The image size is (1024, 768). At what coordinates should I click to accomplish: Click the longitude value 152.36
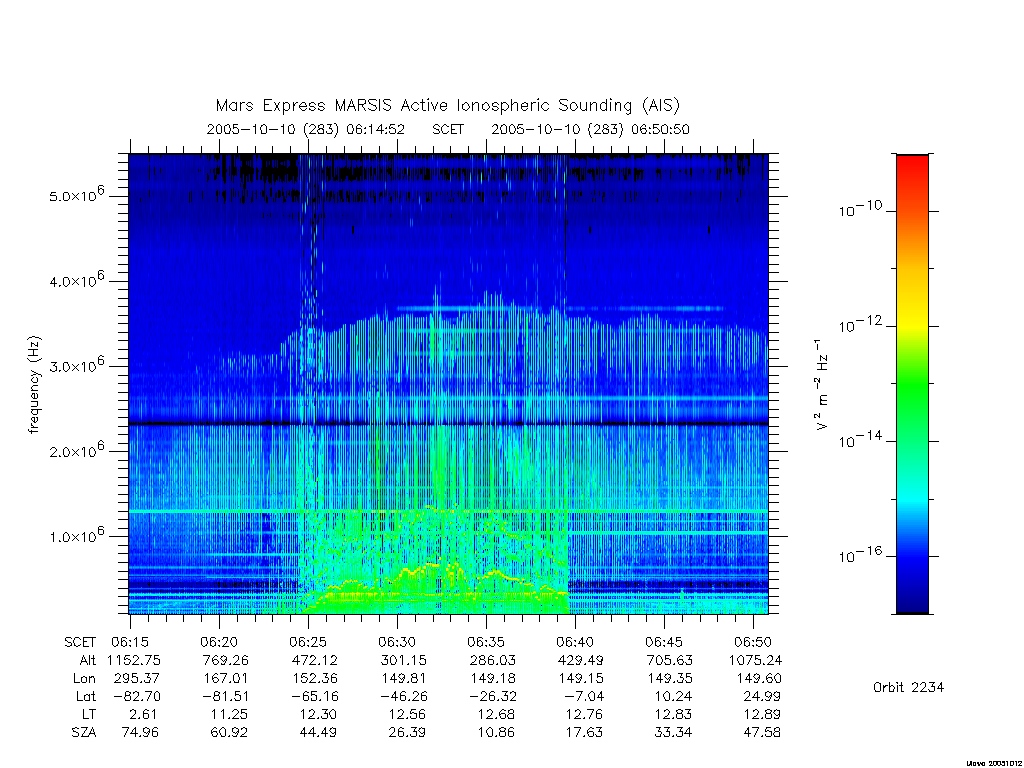point(315,679)
